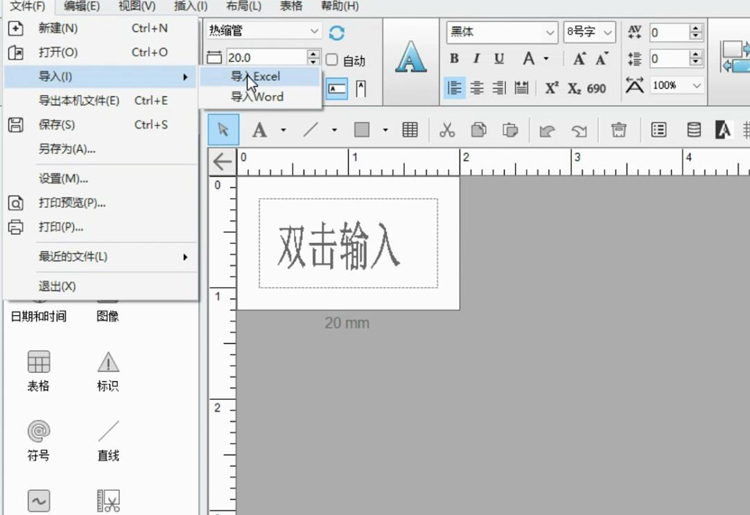Click the paste icon in toolbar
The height and width of the screenshot is (515, 750).
tap(510, 130)
